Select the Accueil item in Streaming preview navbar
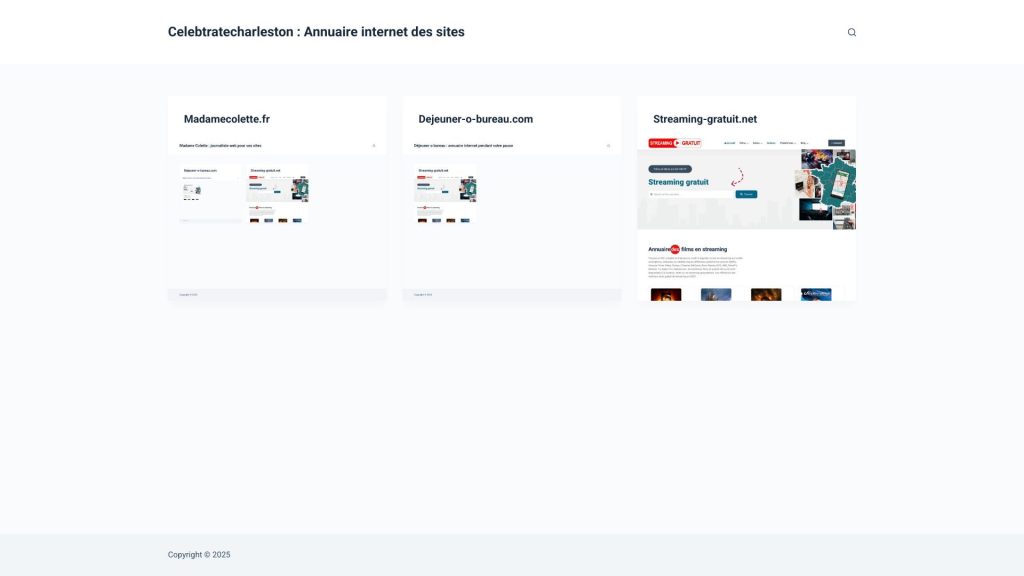 (x=729, y=143)
